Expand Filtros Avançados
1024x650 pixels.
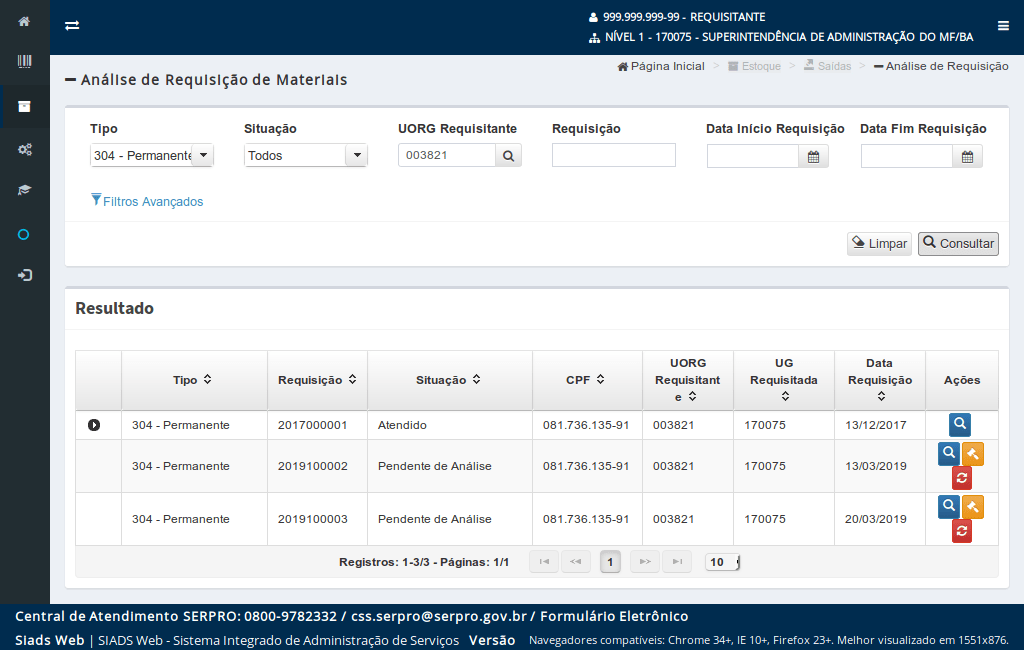[x=147, y=201]
